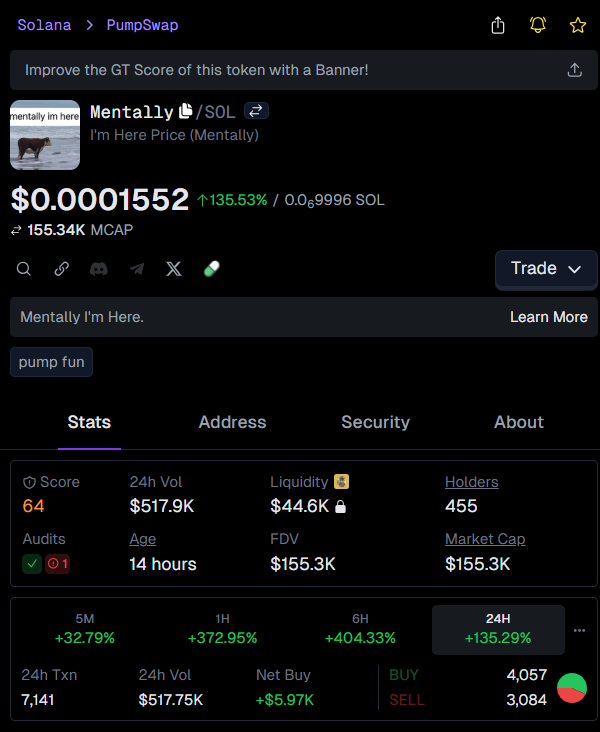
Task: Click the 14 hours age value
Action: [163, 564]
